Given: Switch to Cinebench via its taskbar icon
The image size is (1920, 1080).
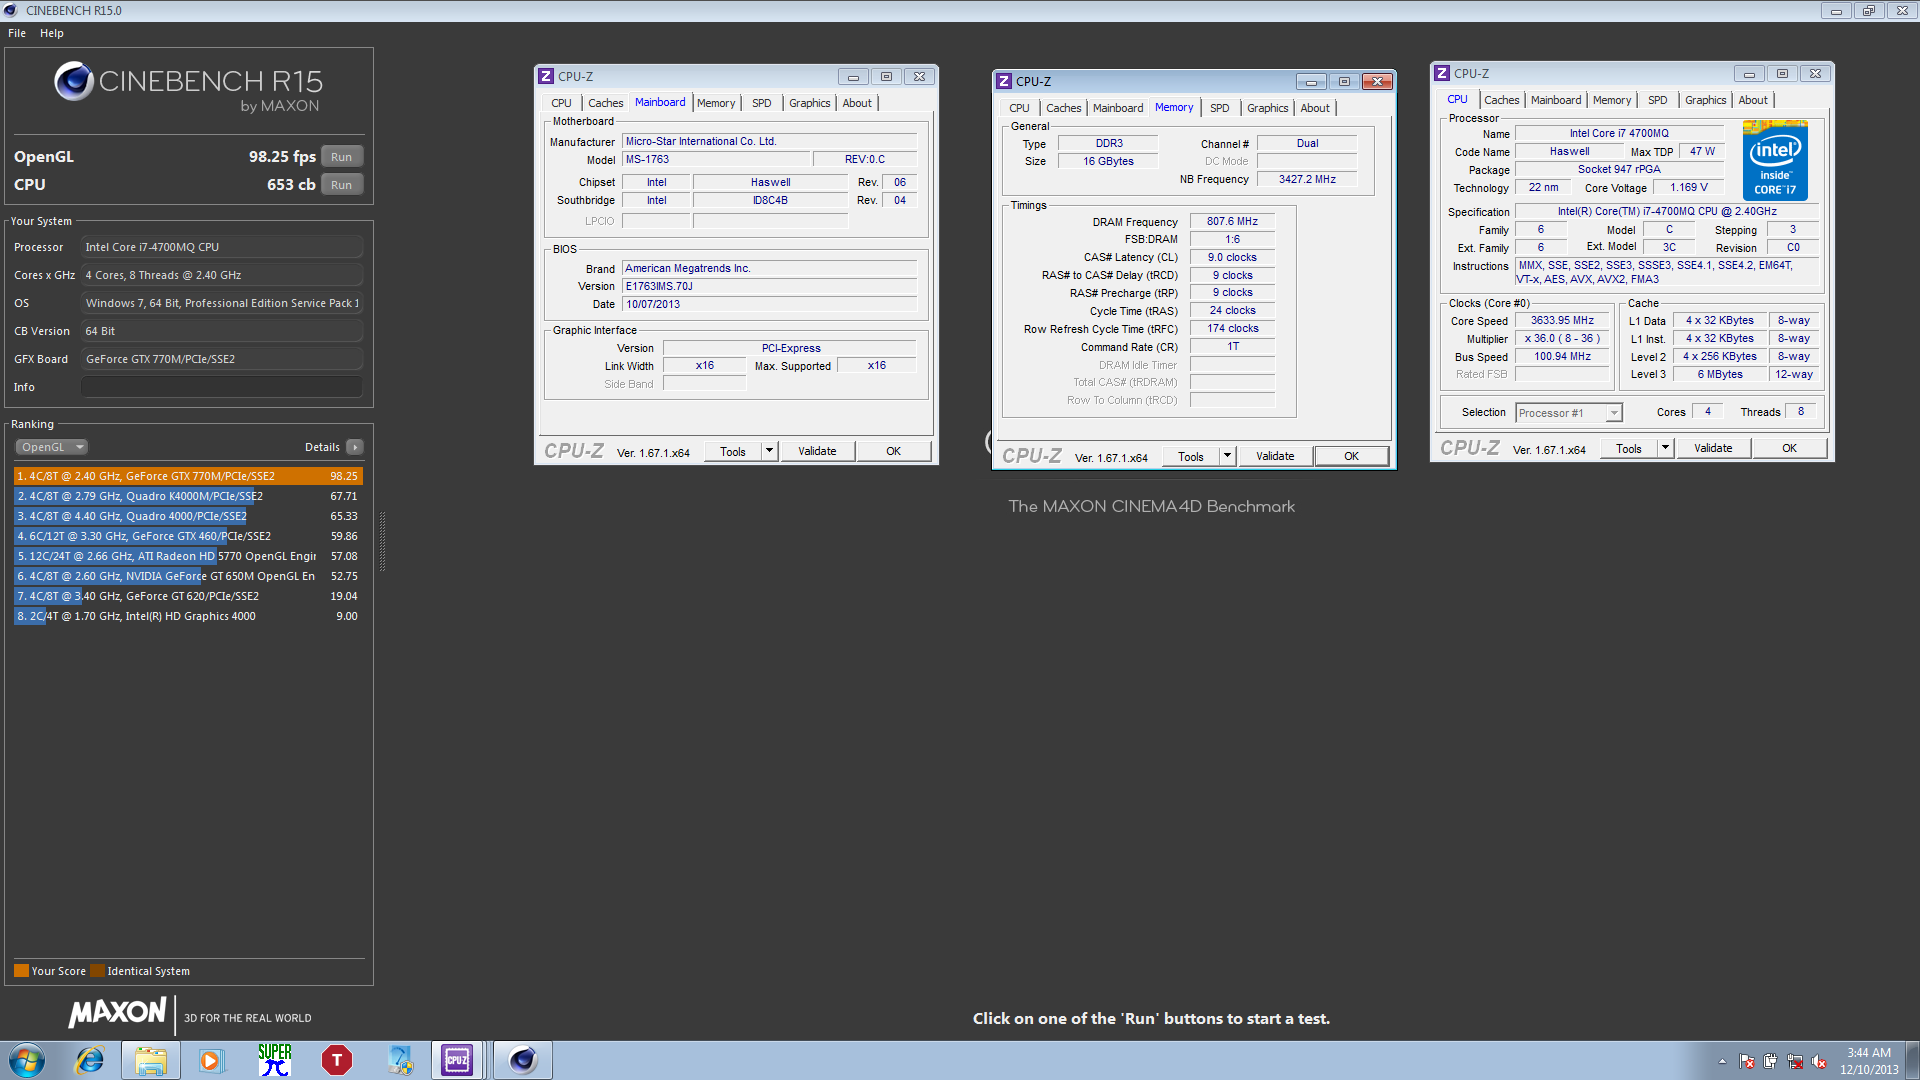Looking at the screenshot, I should (522, 1060).
